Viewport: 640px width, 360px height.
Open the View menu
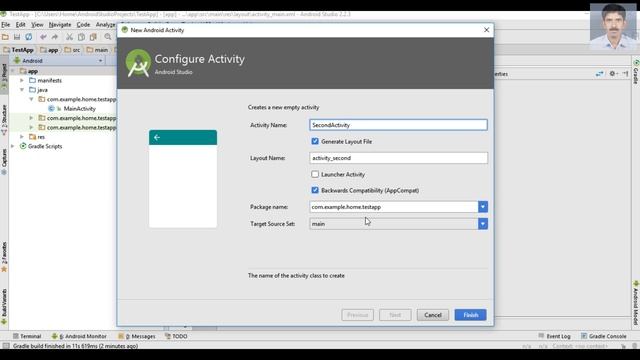coord(37,25)
